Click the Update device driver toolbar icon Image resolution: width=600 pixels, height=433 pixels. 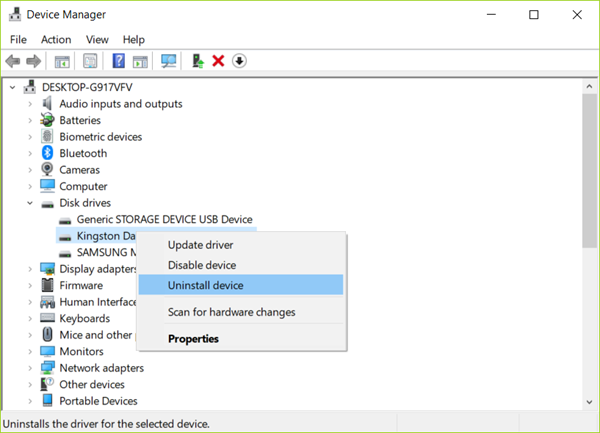coord(198,61)
